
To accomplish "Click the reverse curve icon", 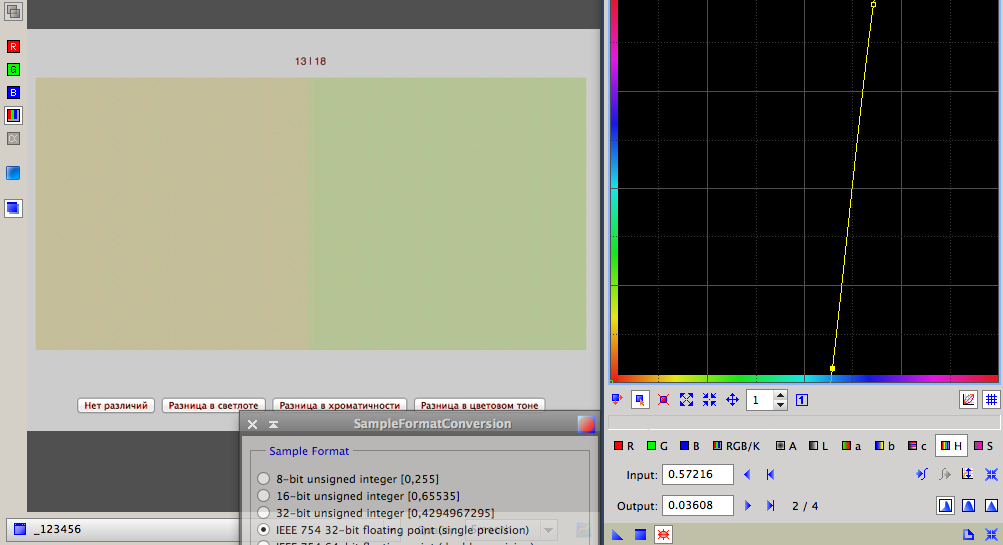I will pyautogui.click(x=968, y=475).
